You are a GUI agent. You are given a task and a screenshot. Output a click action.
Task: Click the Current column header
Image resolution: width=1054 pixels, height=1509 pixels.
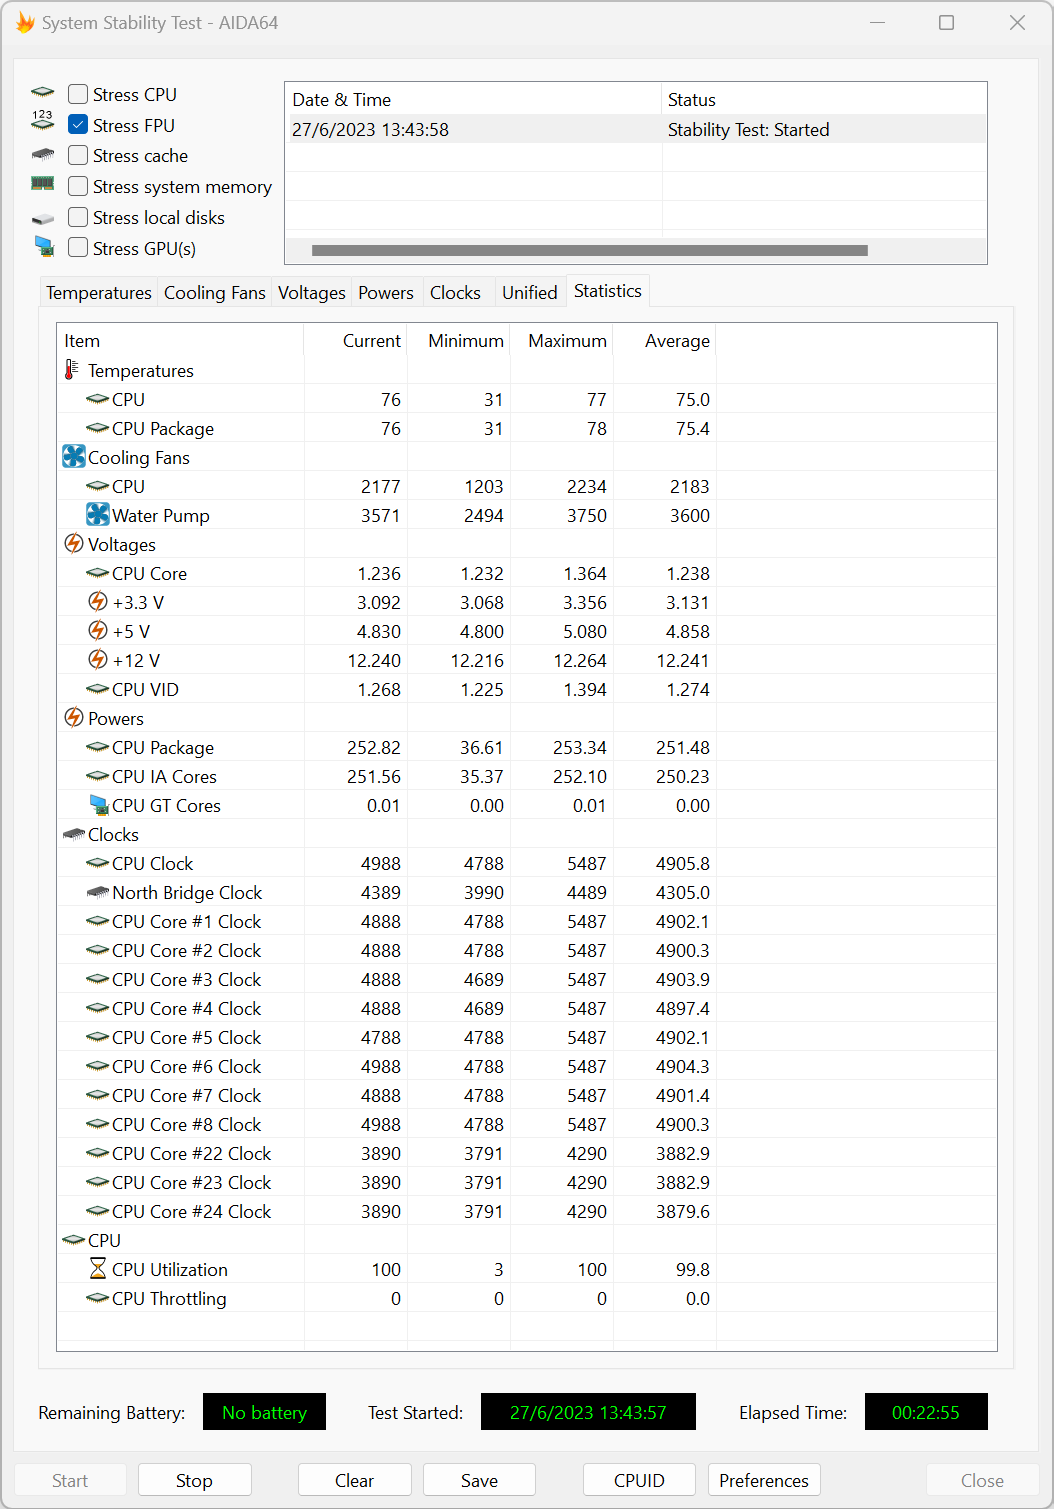356,341
